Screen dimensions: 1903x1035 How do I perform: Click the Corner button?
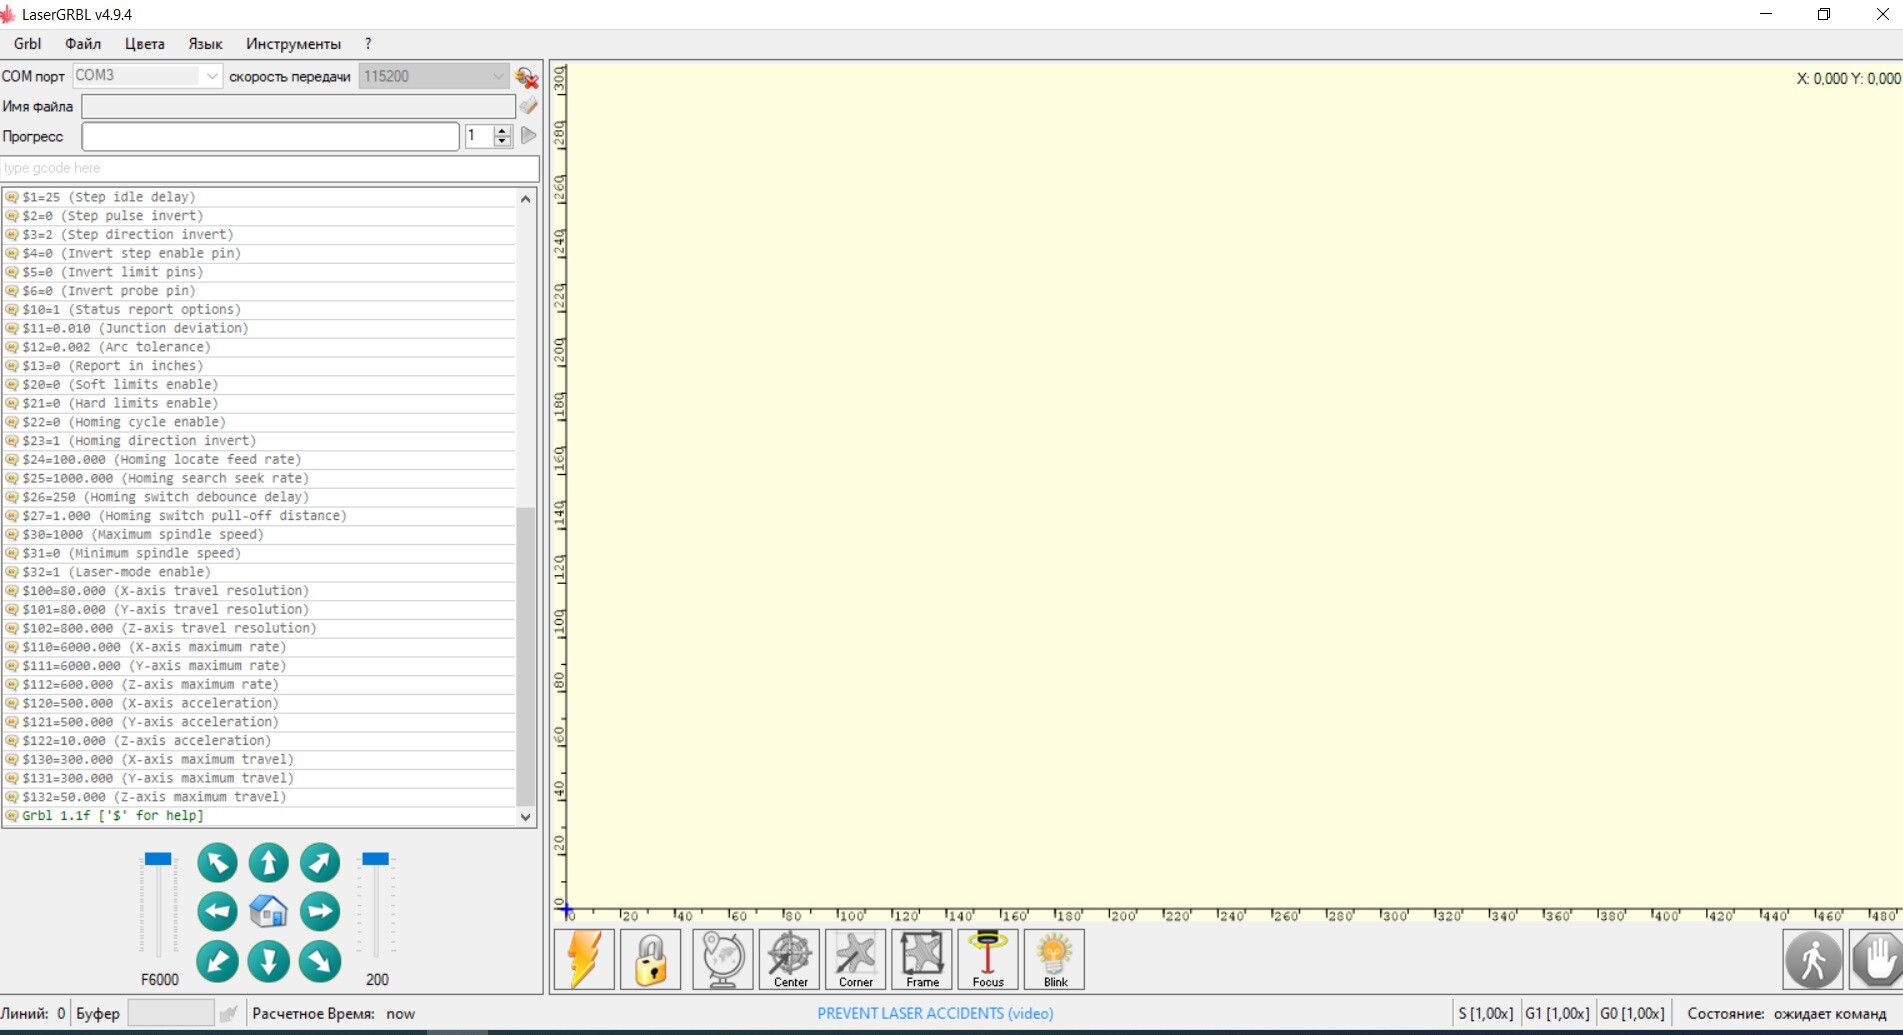[856, 959]
